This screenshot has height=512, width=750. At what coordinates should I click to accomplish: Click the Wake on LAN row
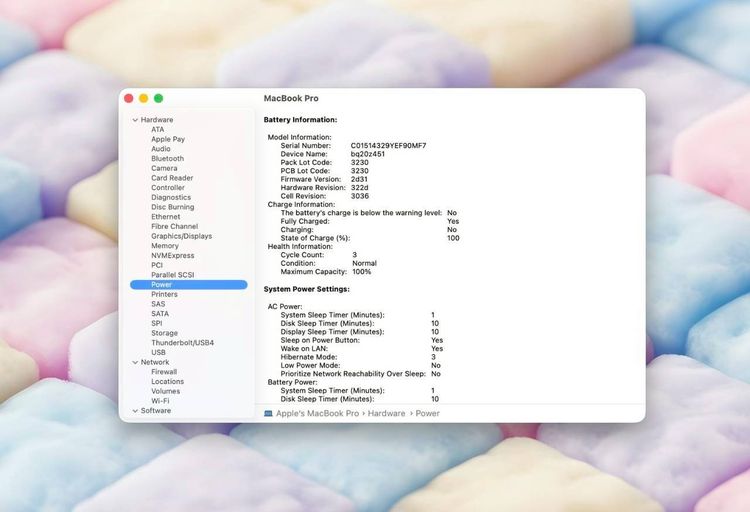point(362,349)
